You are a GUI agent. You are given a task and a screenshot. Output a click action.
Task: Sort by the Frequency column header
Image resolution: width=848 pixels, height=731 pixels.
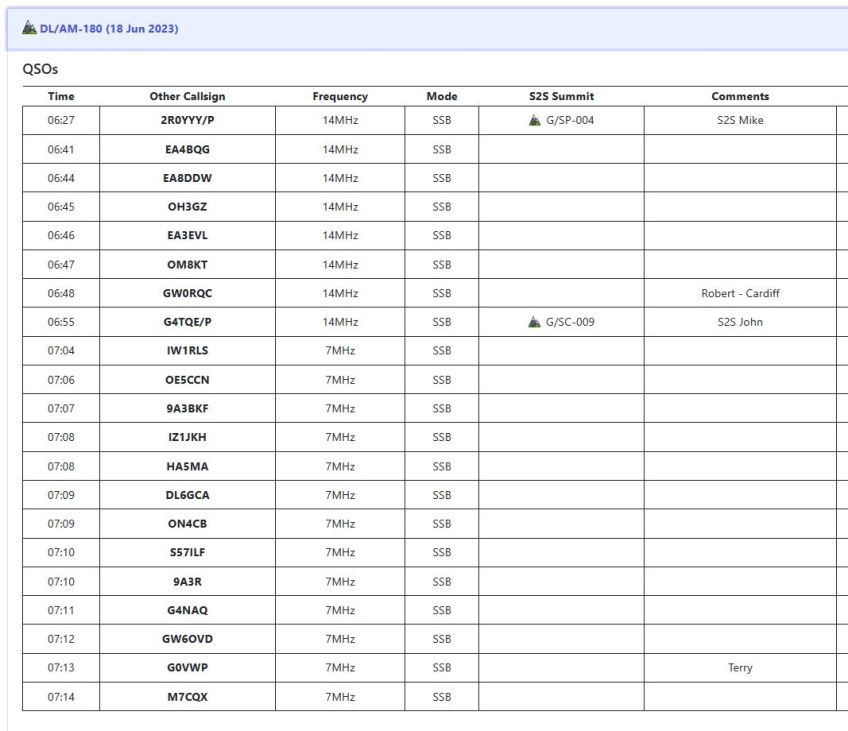click(340, 96)
